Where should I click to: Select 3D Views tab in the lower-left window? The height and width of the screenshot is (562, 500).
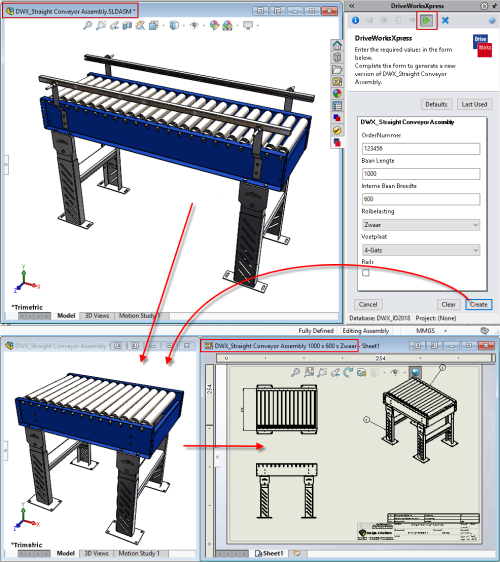96,553
